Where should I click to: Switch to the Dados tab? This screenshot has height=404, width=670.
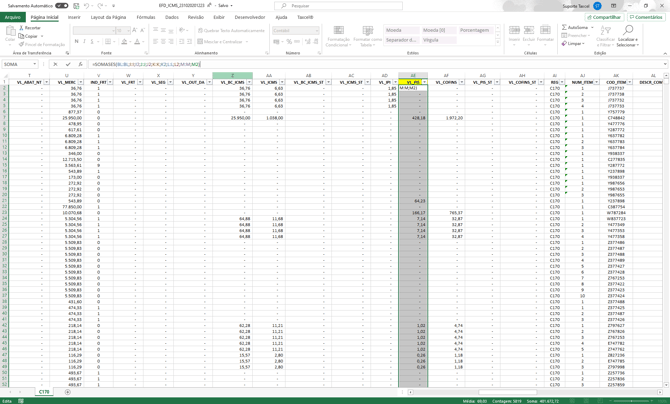172,17
